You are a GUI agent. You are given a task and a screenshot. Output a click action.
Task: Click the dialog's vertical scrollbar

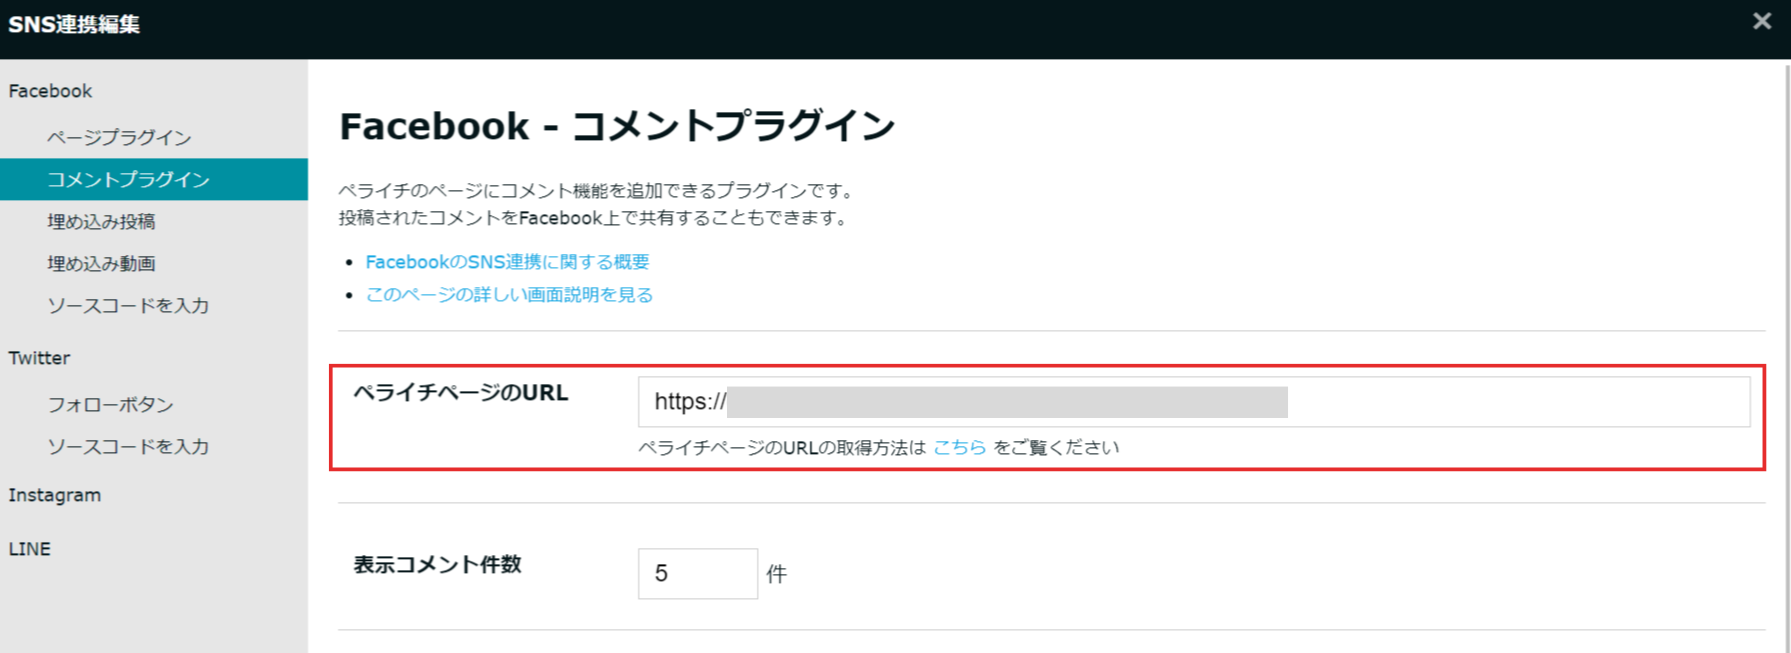coord(1787,356)
